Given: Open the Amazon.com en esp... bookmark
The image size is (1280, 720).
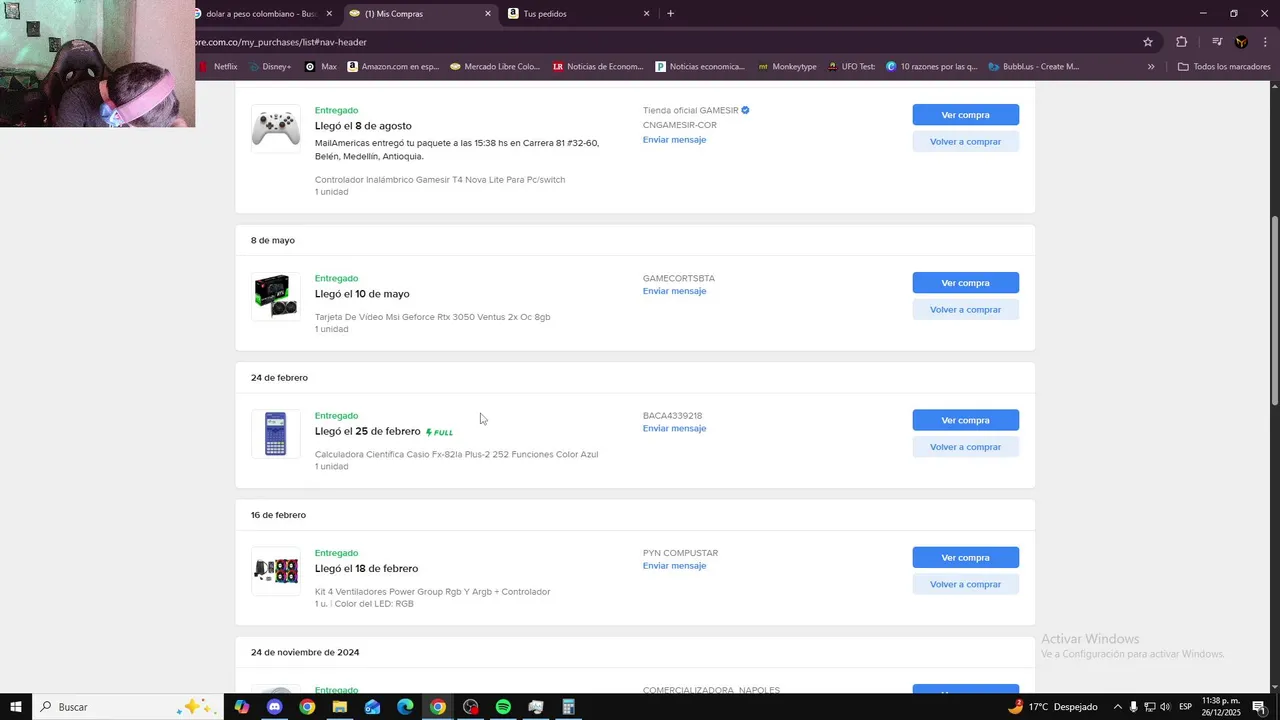Looking at the screenshot, I should point(393,67).
